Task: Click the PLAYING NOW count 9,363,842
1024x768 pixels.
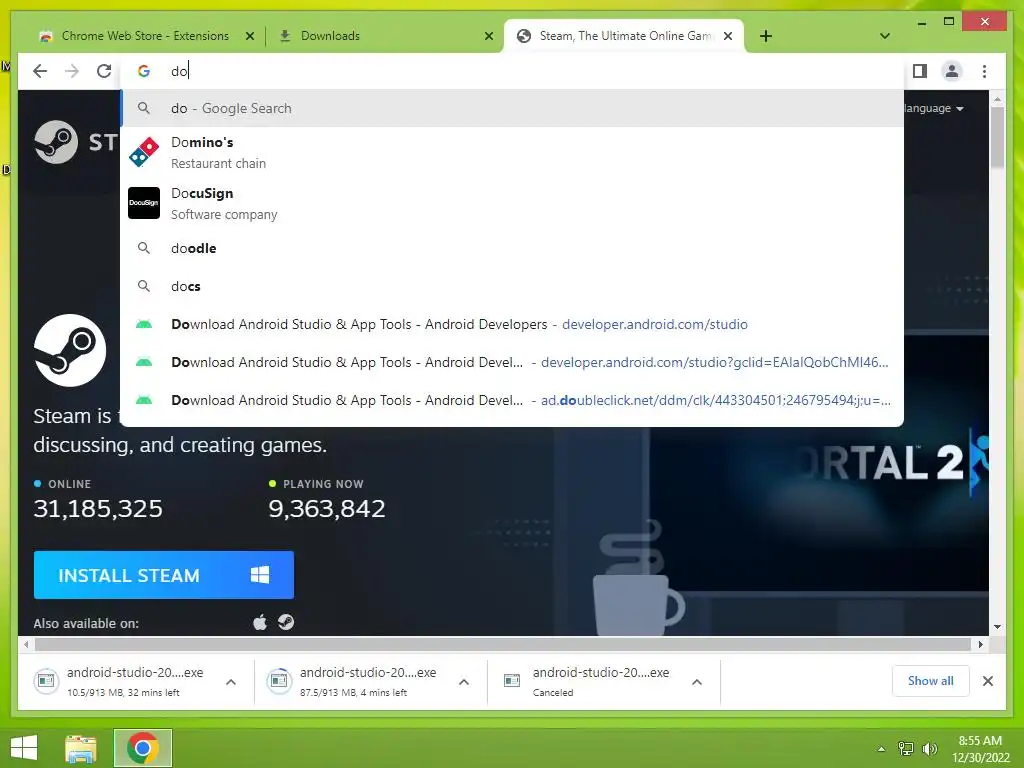Action: (327, 509)
